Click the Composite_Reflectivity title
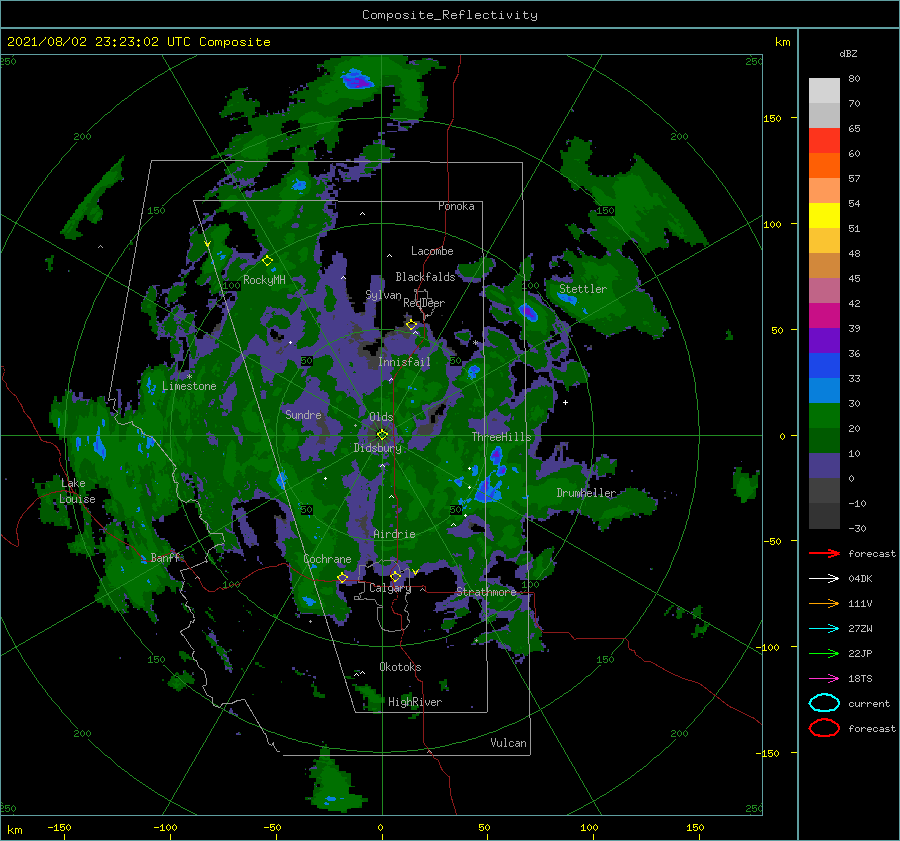The width and height of the screenshot is (900, 841). pyautogui.click(x=450, y=15)
